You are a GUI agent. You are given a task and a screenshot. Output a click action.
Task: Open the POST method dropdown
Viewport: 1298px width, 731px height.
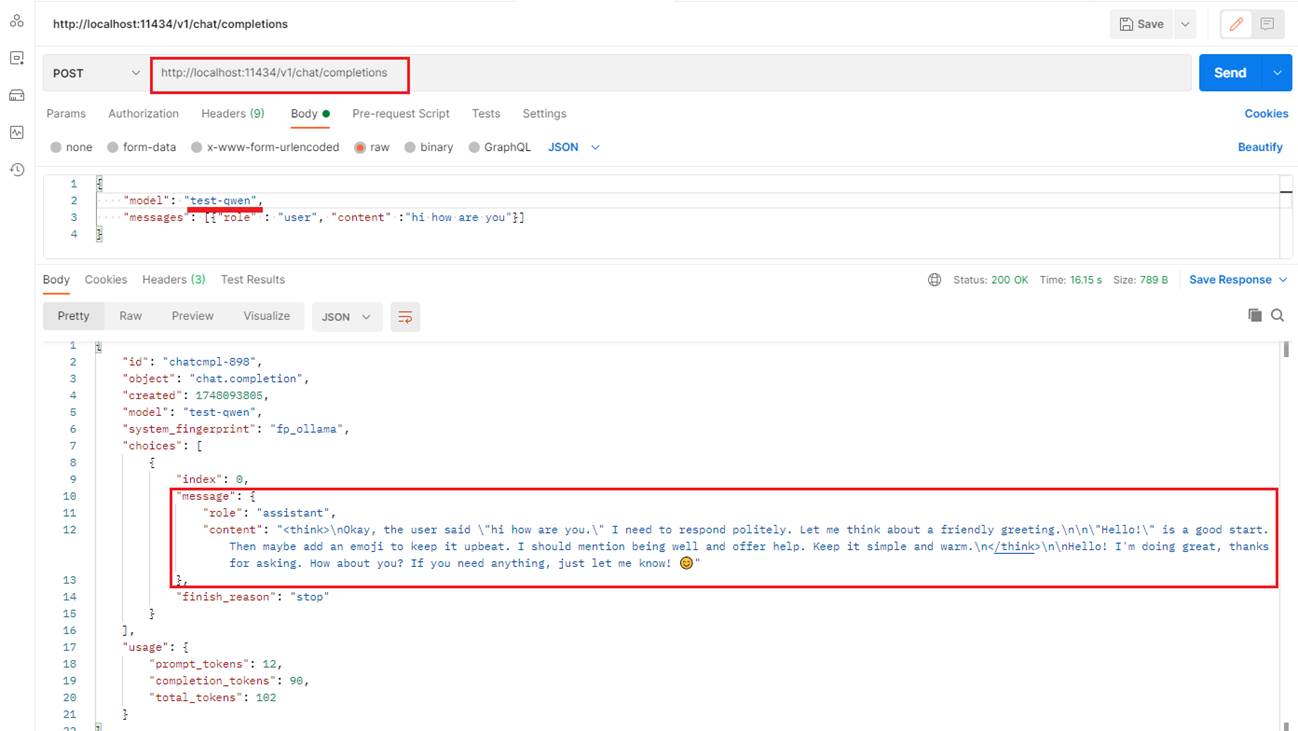[x=95, y=73]
